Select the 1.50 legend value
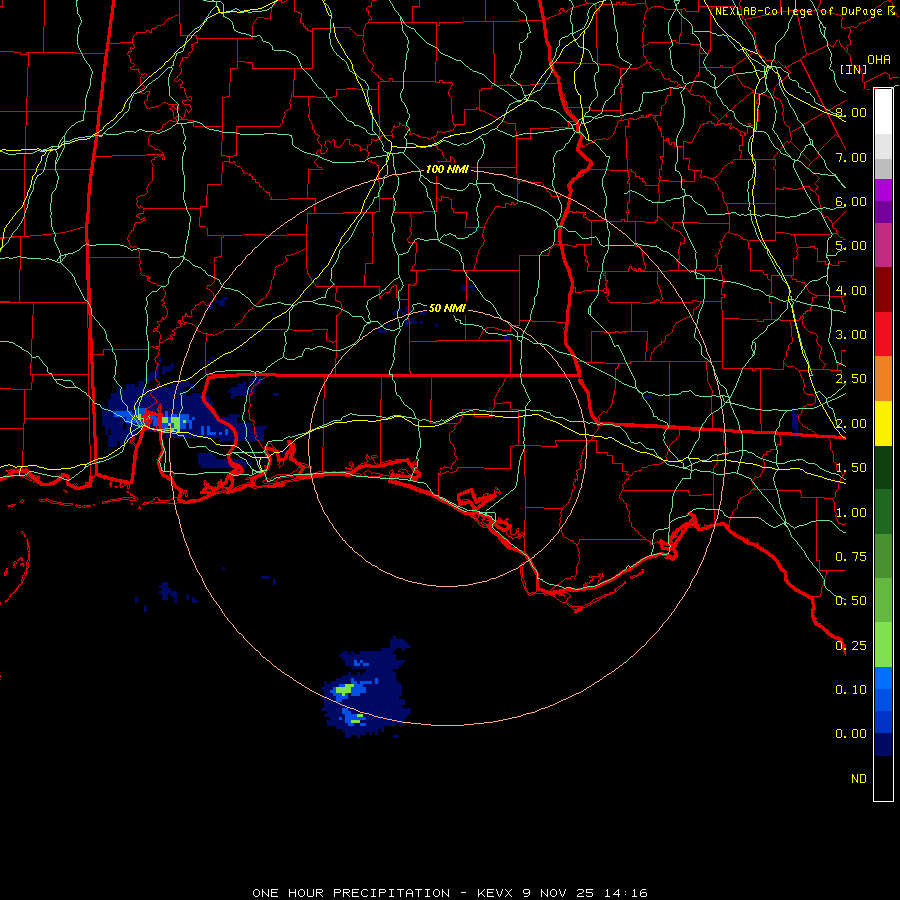The height and width of the screenshot is (900, 900). (x=851, y=468)
